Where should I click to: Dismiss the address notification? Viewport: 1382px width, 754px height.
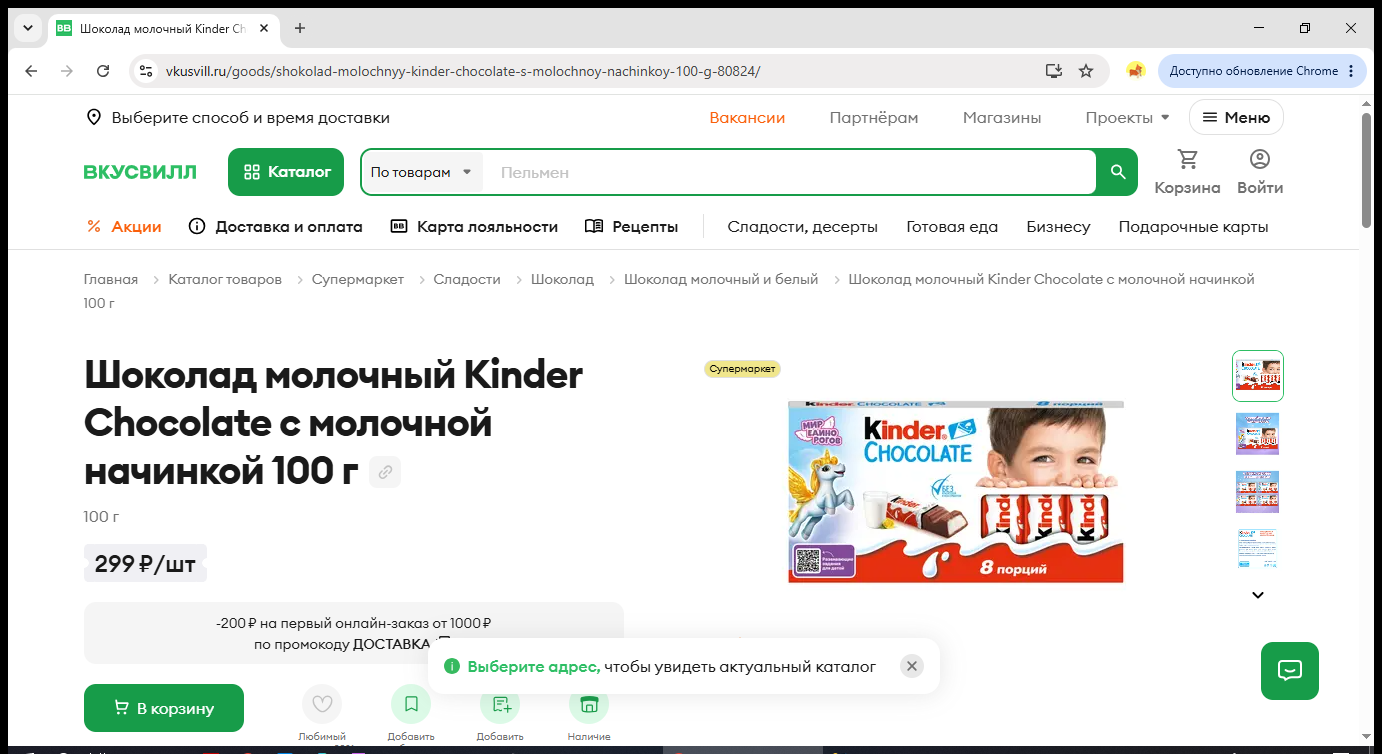point(911,666)
